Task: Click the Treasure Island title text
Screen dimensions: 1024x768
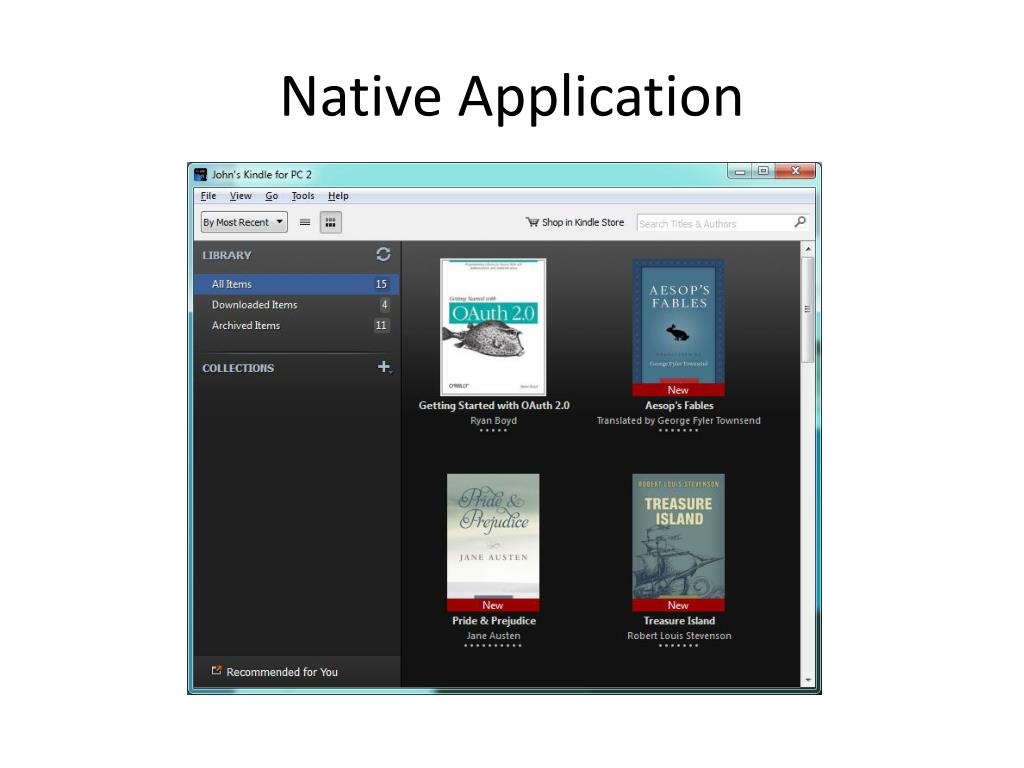Action: pyautogui.click(x=679, y=620)
